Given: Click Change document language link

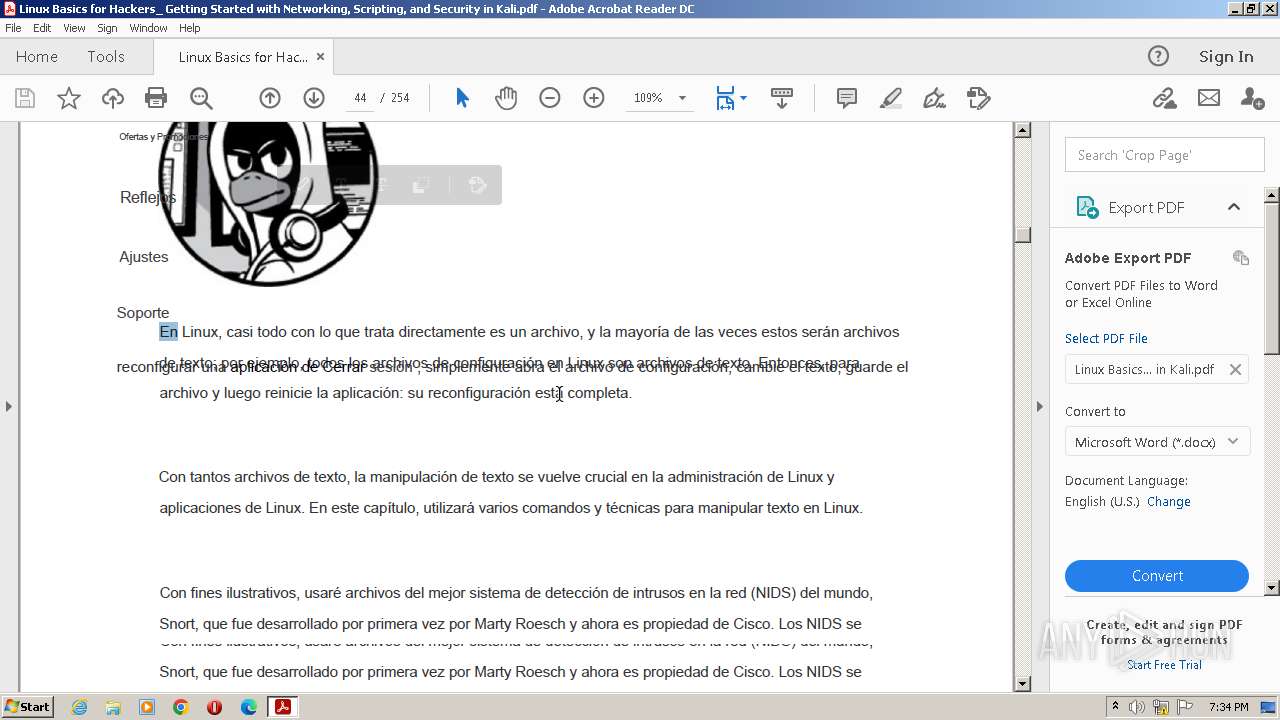Looking at the screenshot, I should tap(1168, 502).
